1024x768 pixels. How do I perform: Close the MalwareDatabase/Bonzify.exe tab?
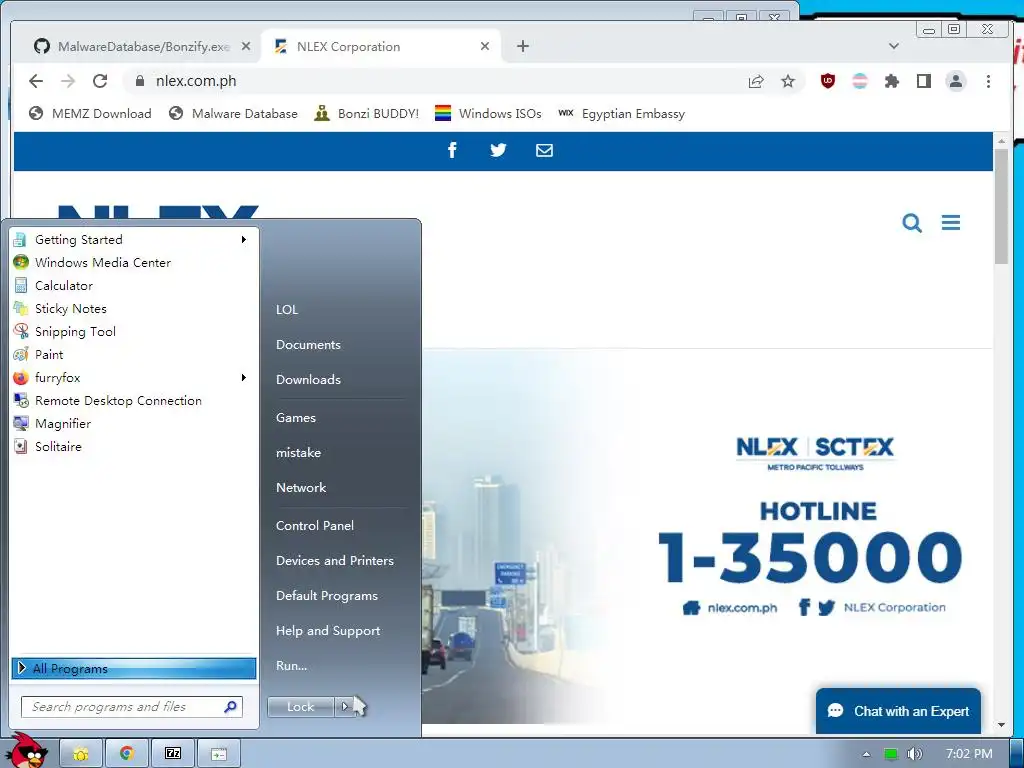246,46
